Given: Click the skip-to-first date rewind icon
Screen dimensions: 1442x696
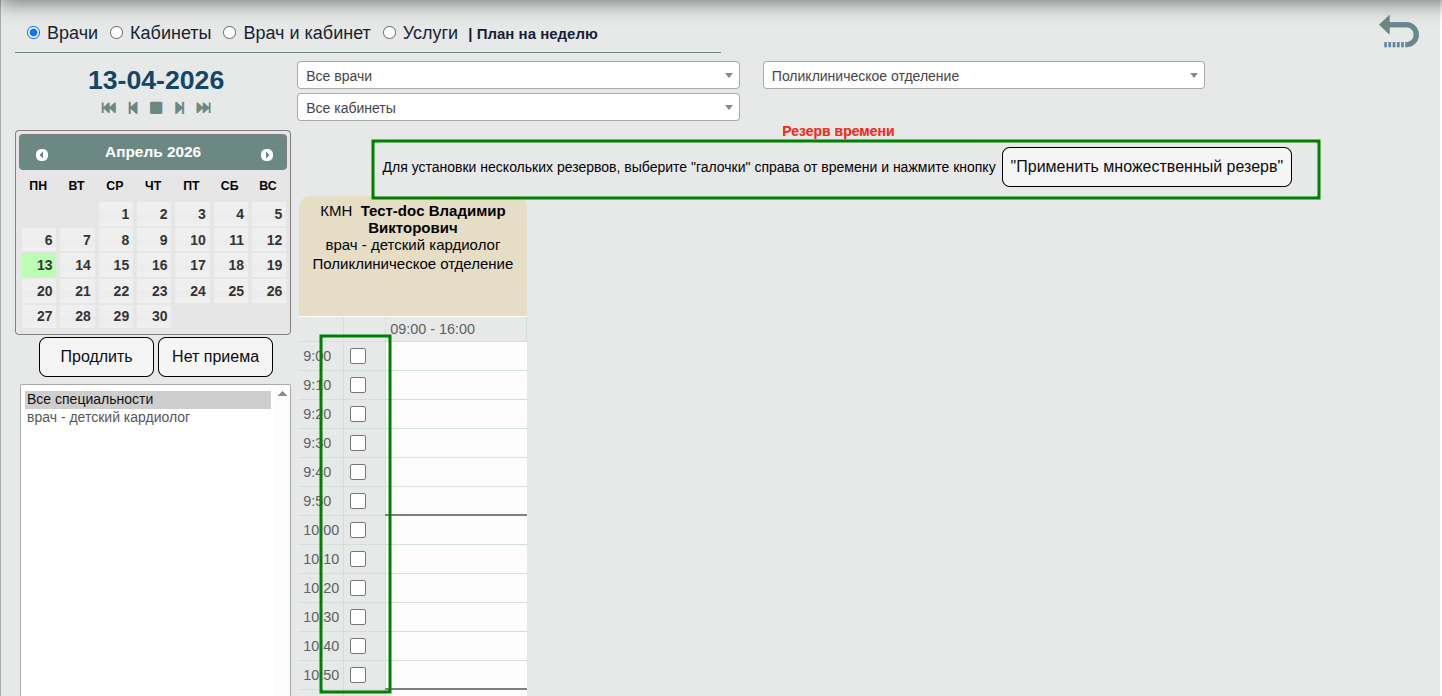Looking at the screenshot, I should (x=109, y=108).
